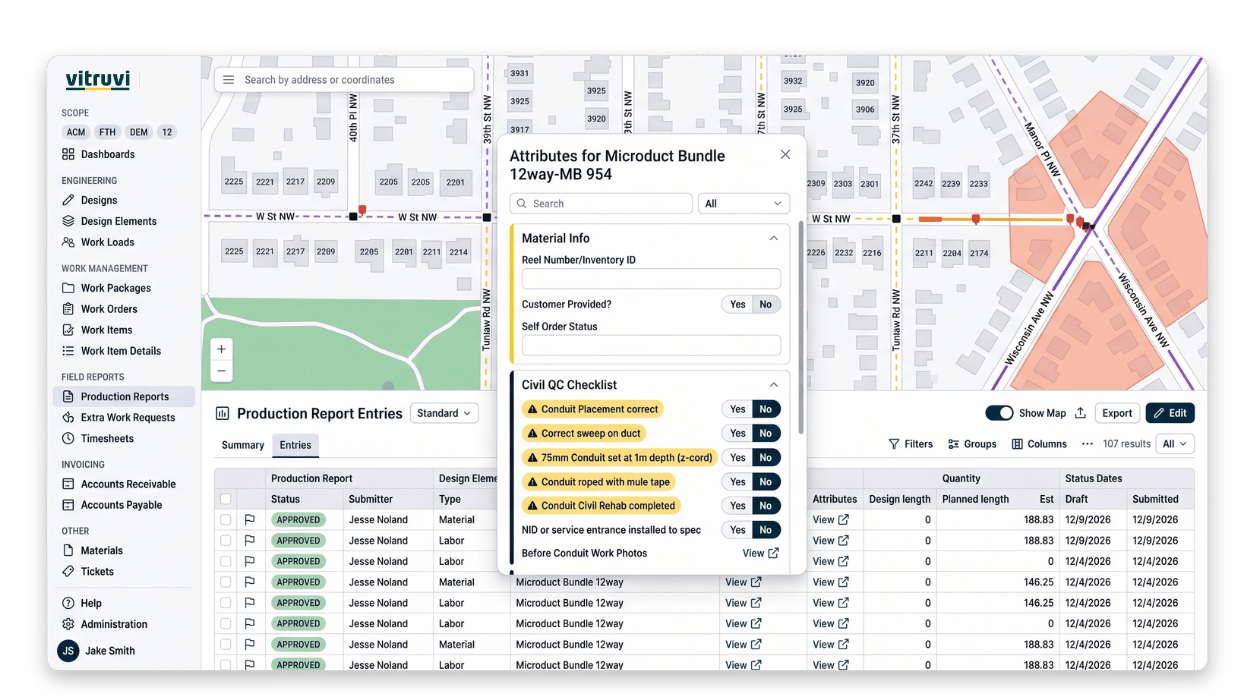Set Conduit Placement correct to Yes
The height and width of the screenshot is (700, 1260).
tap(737, 409)
